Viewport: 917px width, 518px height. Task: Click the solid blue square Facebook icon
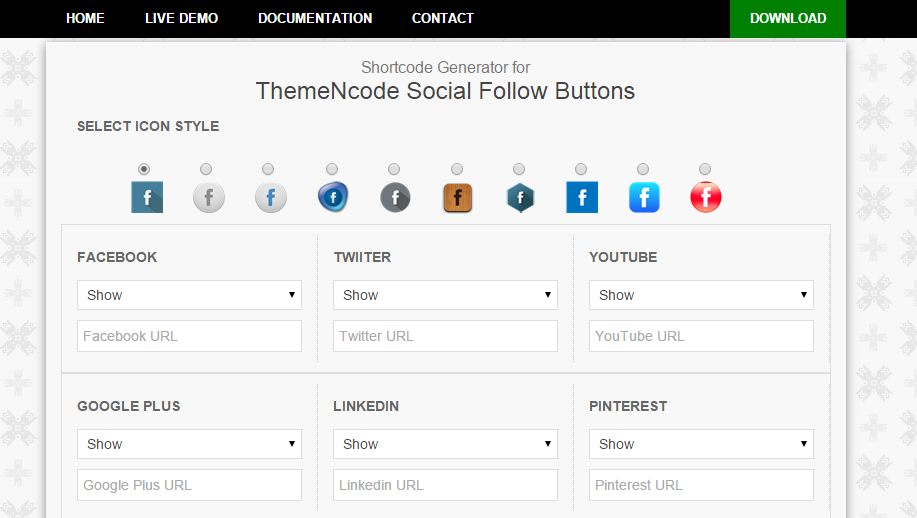point(582,197)
